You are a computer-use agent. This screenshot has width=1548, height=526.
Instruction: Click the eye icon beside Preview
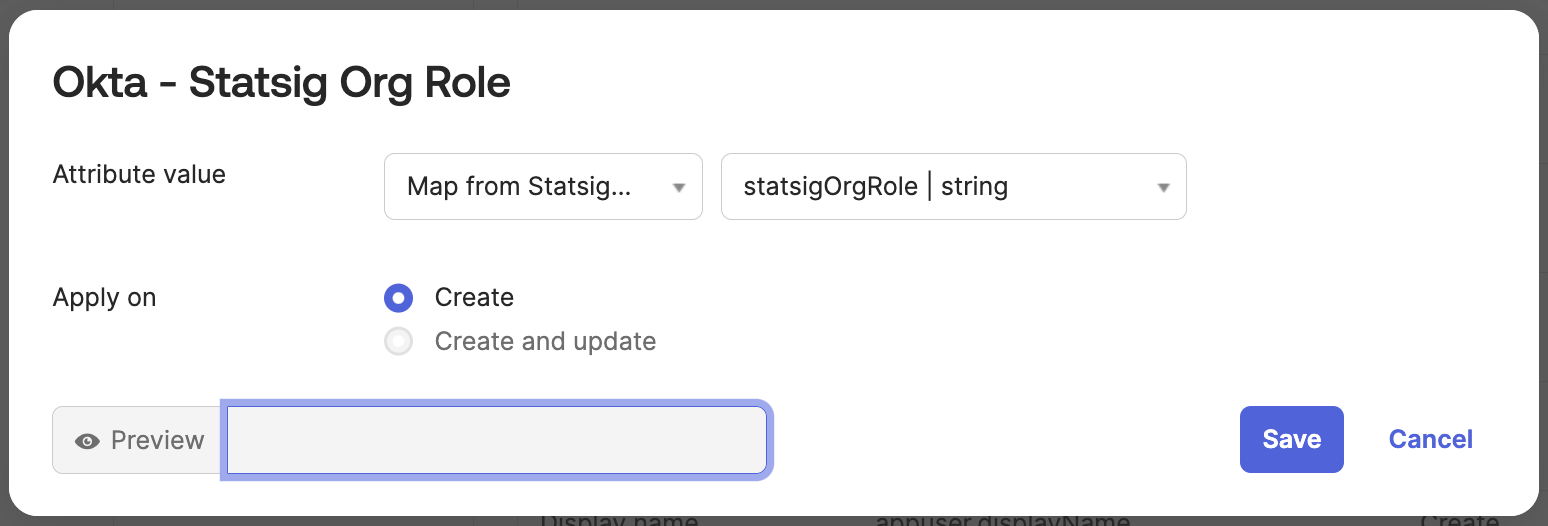87,441
